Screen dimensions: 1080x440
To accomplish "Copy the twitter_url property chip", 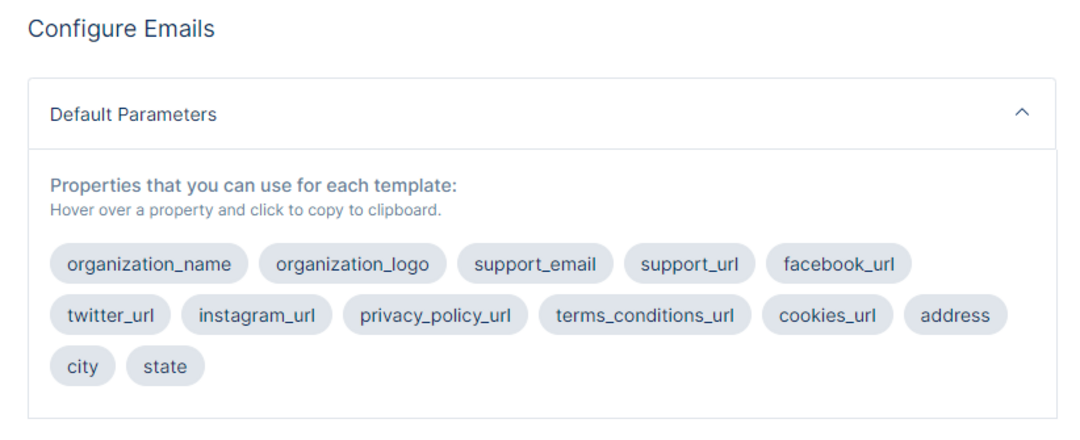I will pos(110,315).
